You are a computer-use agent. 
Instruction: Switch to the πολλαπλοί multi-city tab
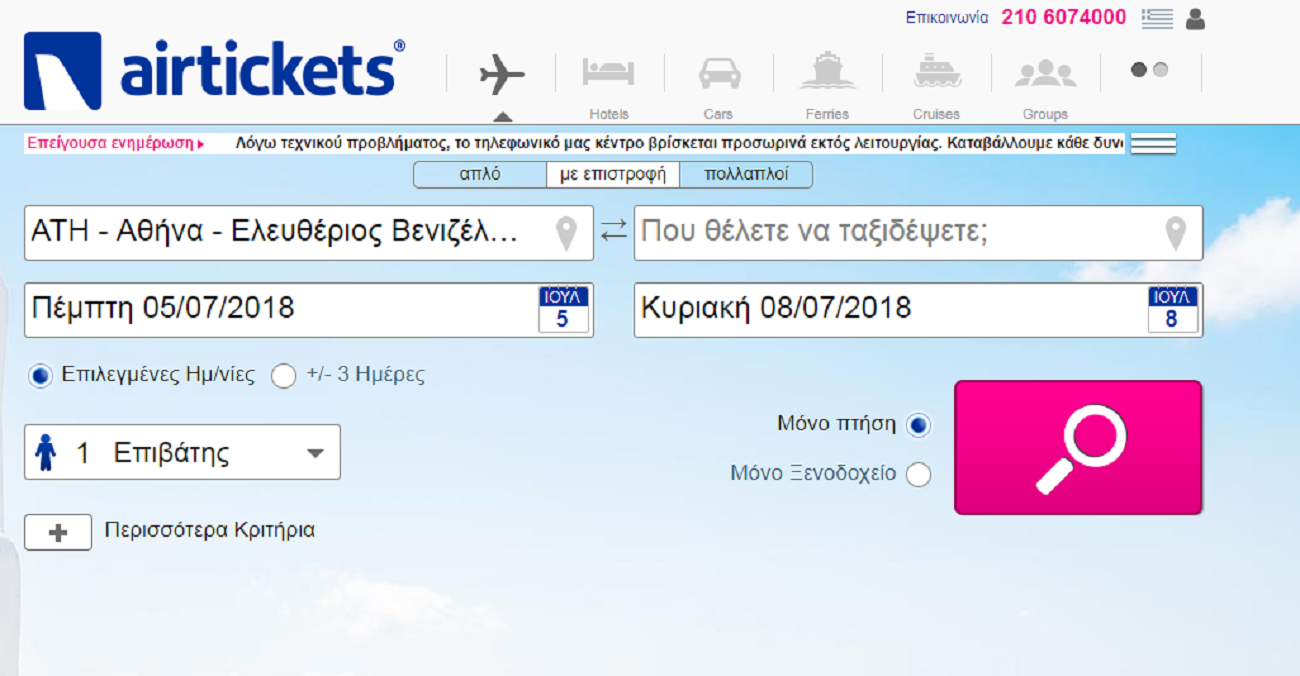tap(746, 174)
